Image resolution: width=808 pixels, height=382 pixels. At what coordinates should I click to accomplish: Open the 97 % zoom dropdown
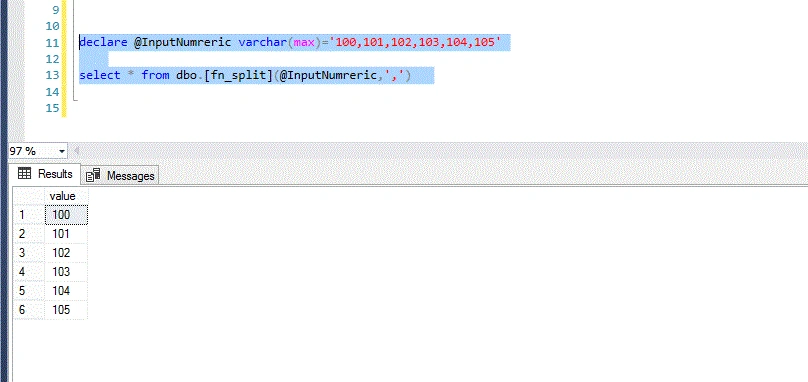(x=62, y=151)
